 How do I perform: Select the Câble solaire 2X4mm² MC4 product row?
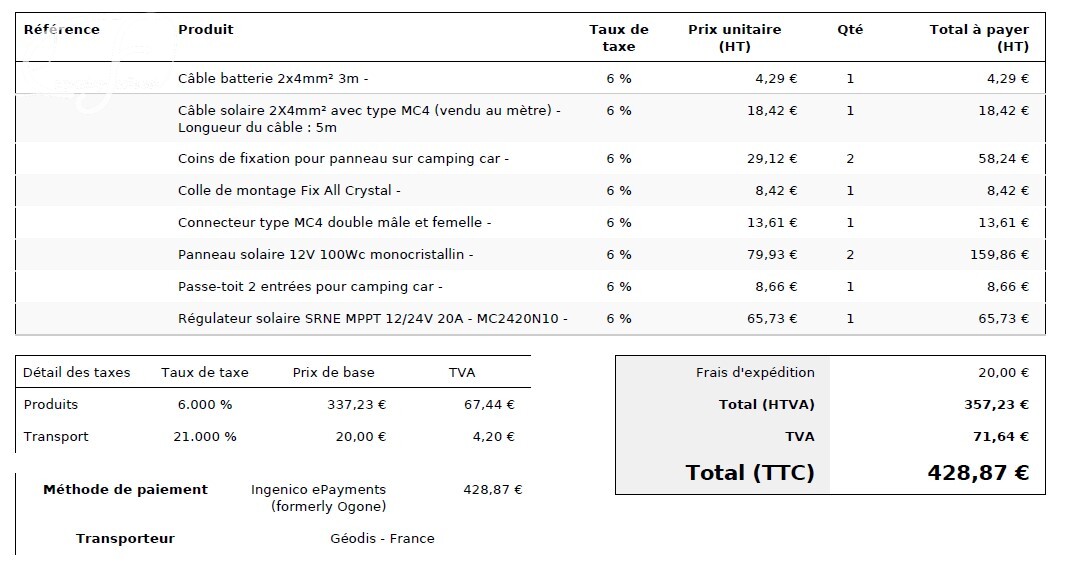click(x=369, y=118)
